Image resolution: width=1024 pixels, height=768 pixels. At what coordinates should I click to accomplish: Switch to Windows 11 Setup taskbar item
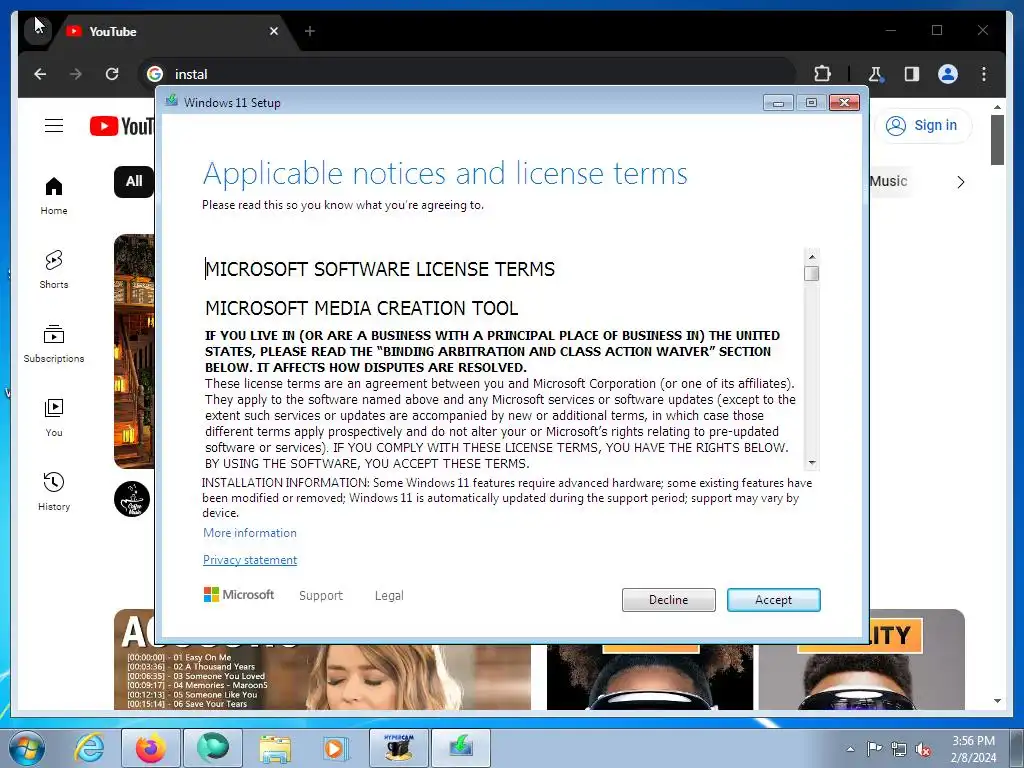pyautogui.click(x=461, y=748)
